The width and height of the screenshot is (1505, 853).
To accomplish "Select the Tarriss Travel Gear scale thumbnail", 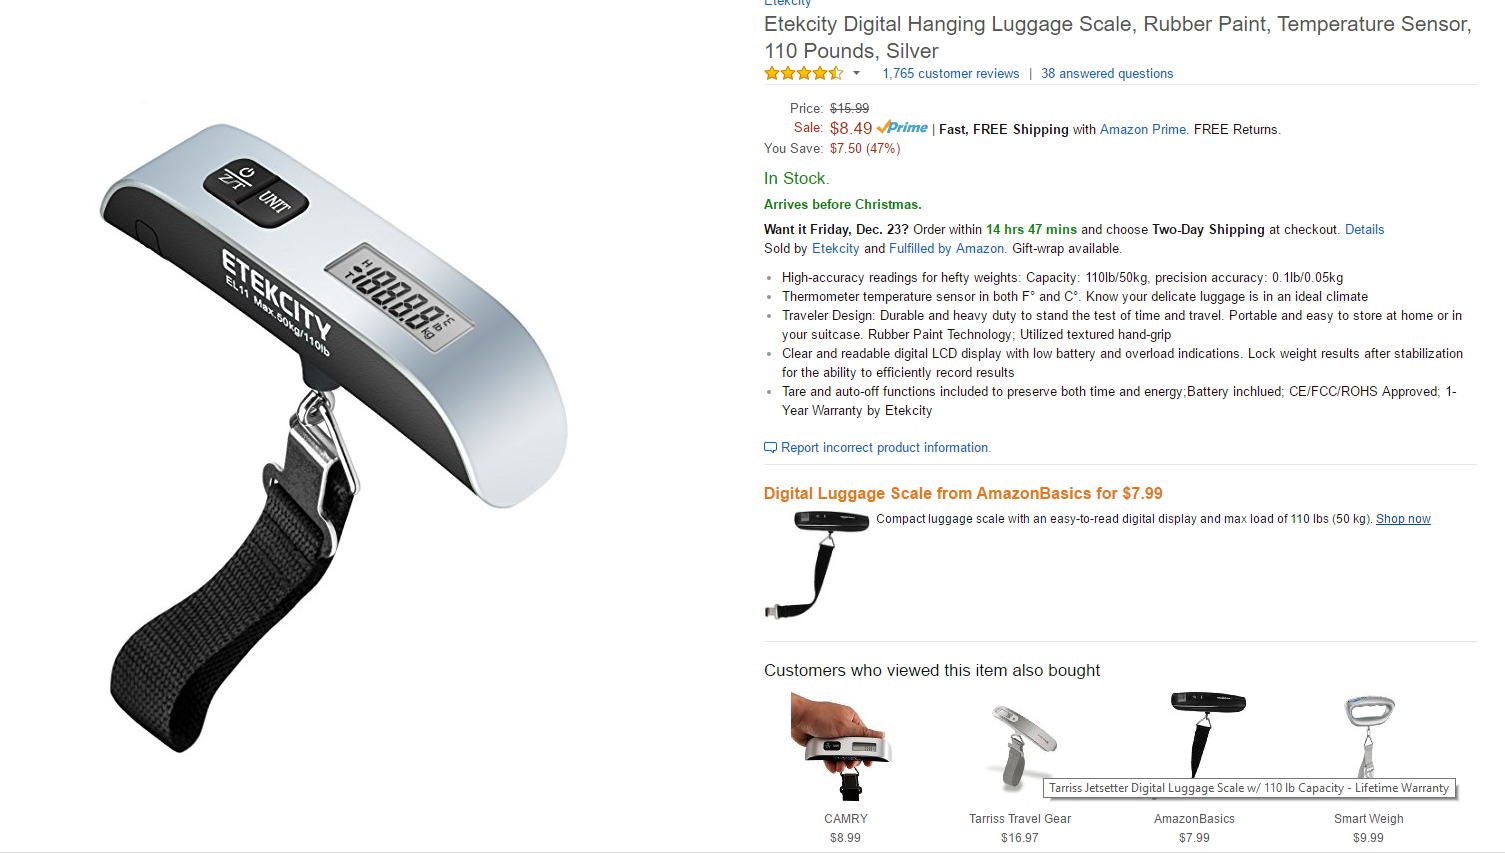I will pos(1020,747).
